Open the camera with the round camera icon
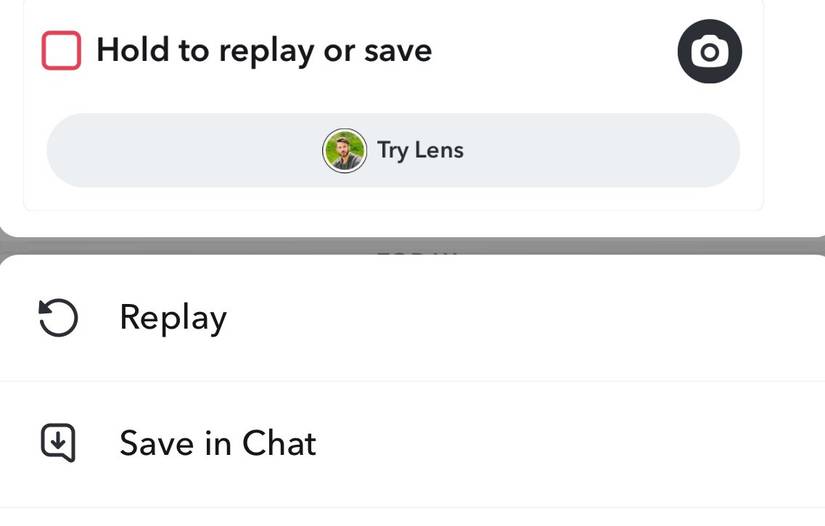The height and width of the screenshot is (526, 825). tap(709, 51)
